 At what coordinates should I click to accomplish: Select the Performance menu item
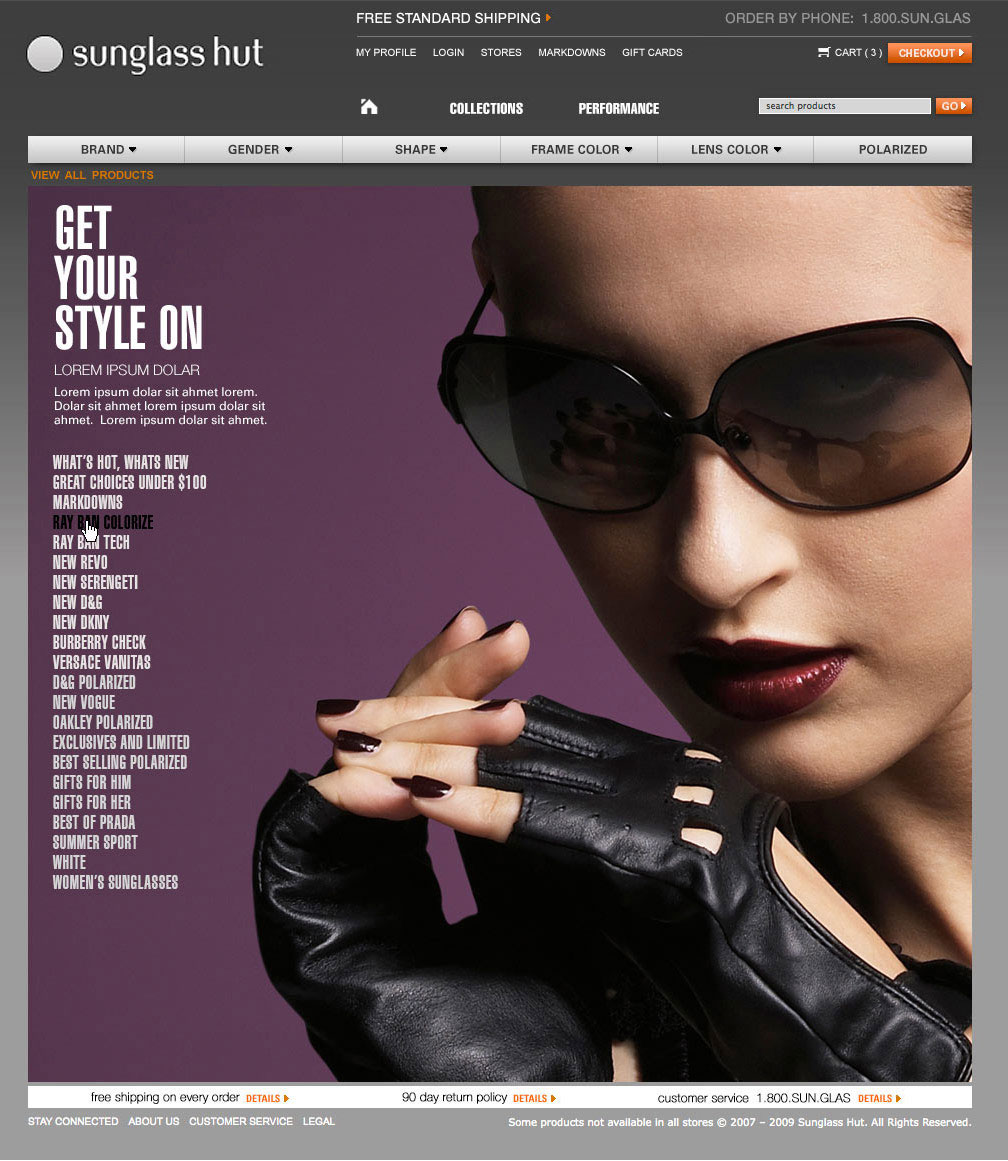pyautogui.click(x=618, y=108)
